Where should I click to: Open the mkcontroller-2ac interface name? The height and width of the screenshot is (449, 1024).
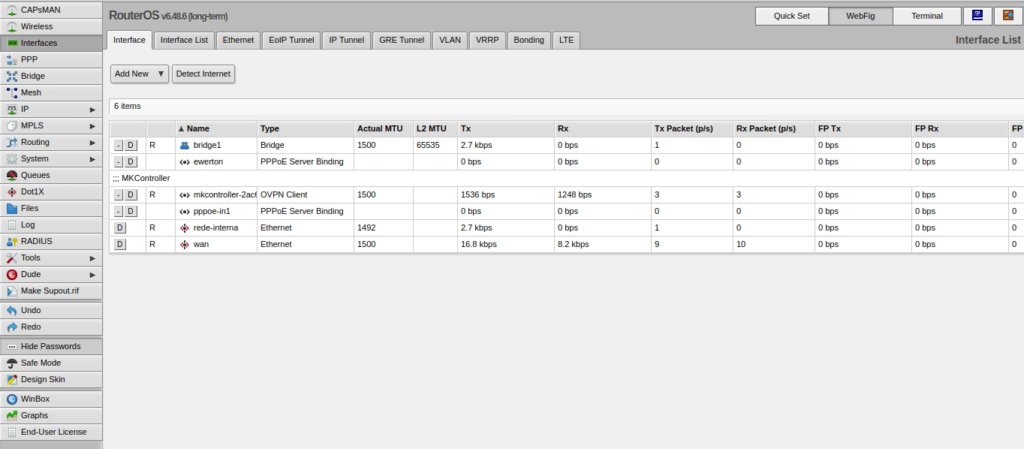click(x=225, y=195)
